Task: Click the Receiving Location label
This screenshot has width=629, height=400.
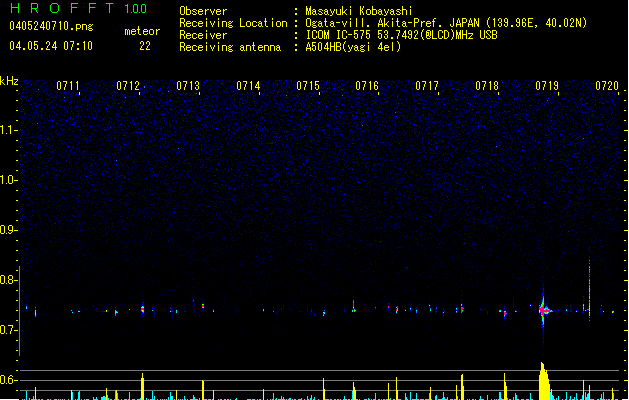Action: point(233,23)
